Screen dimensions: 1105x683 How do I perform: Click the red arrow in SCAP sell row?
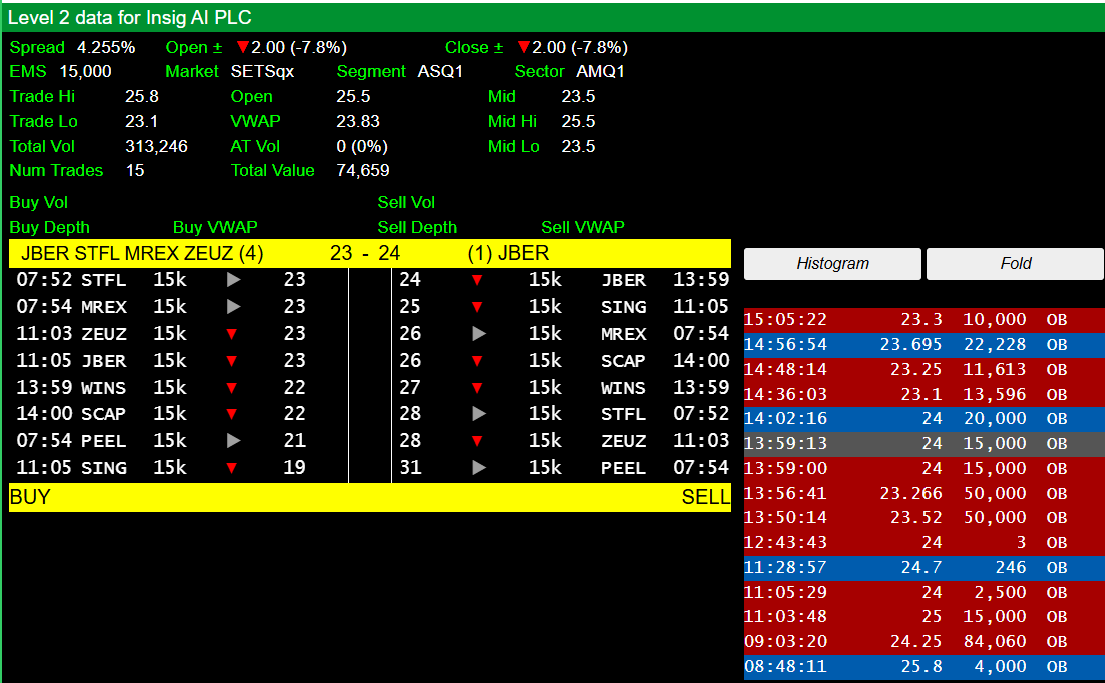[x=477, y=361]
